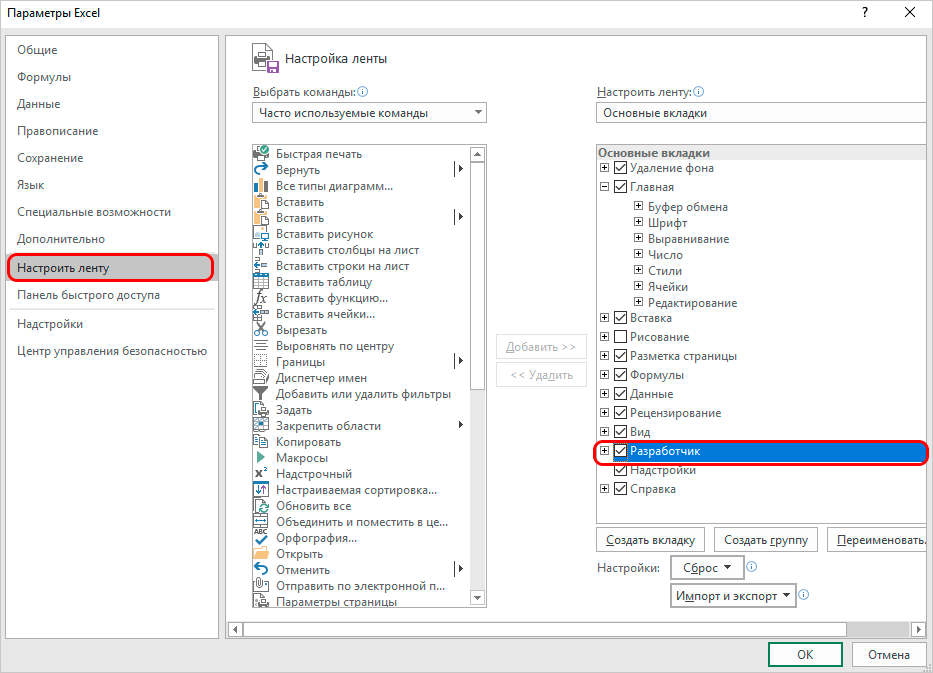Screen dimensions: 933x673
Task: Enable the Рисование tab checkbox
Action: tap(620, 337)
